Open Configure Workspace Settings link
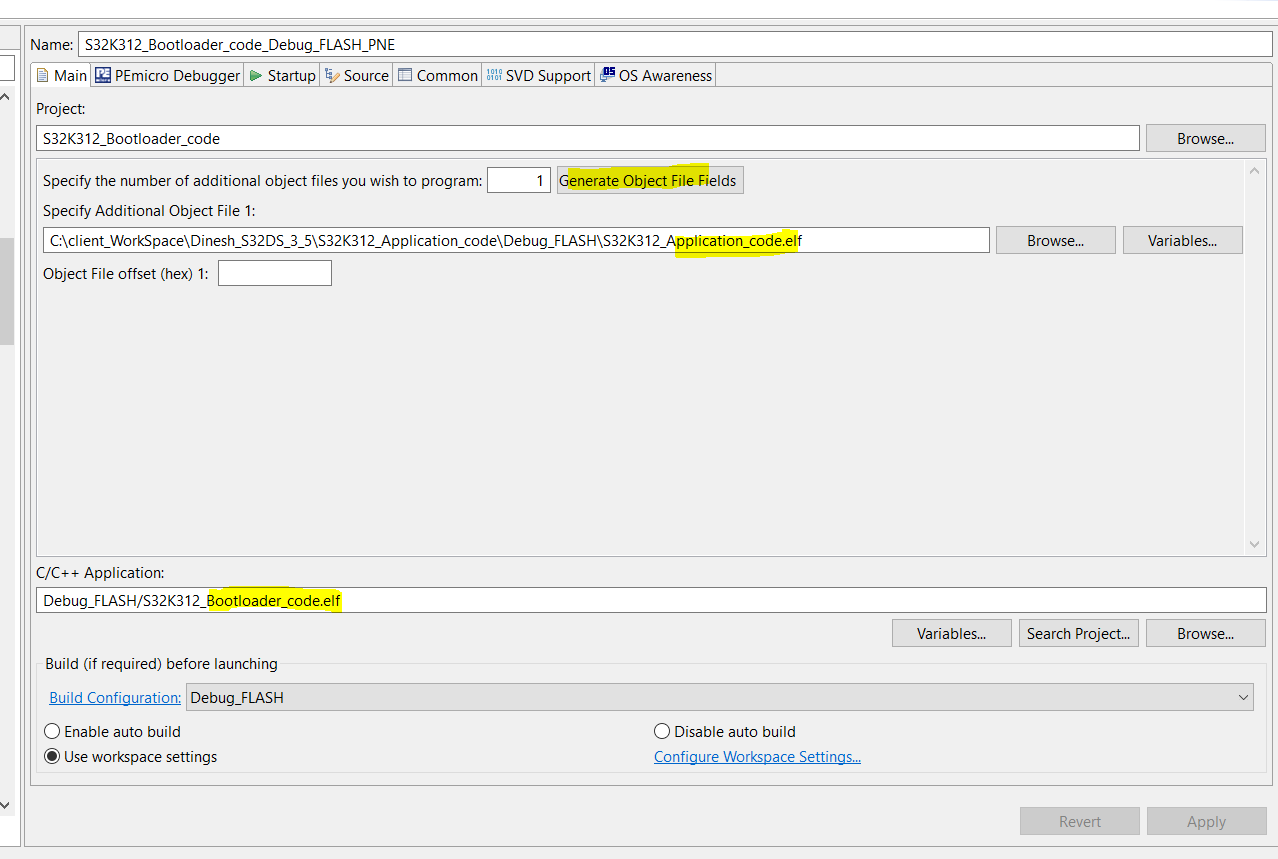This screenshot has height=859, width=1278. pyautogui.click(x=757, y=756)
